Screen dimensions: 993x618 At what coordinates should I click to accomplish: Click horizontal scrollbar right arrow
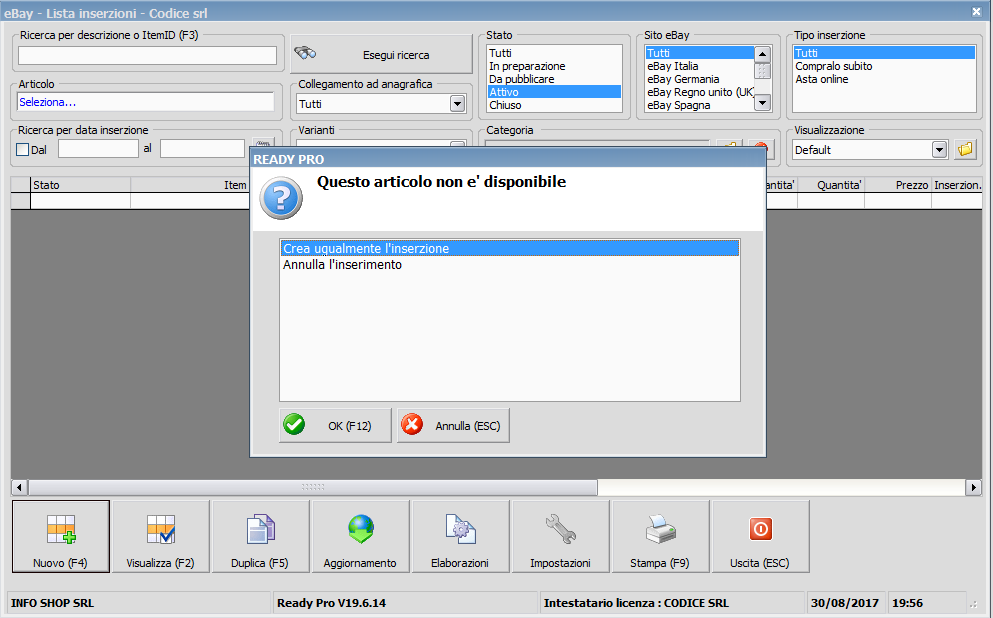[973, 488]
